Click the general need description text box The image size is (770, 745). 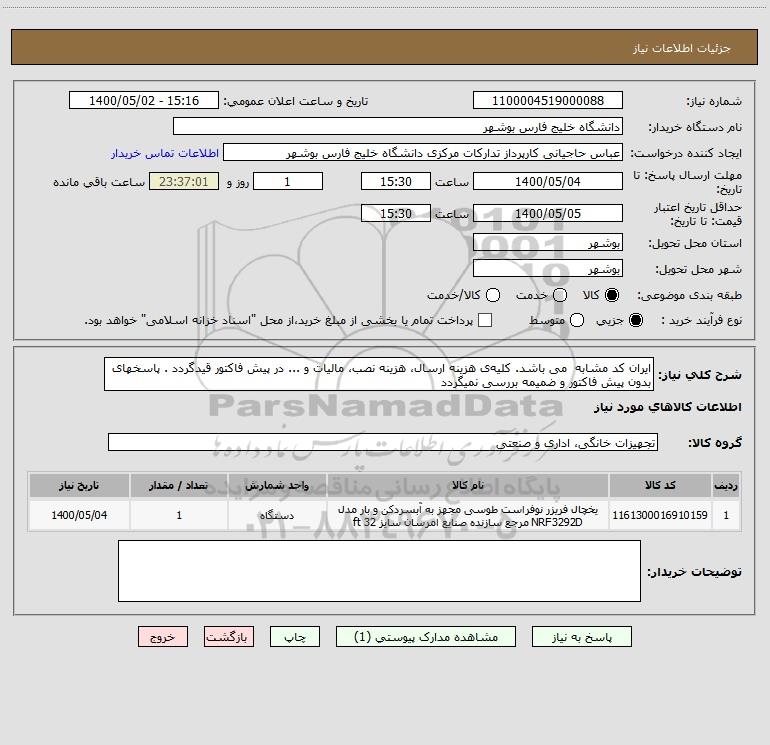379,374
